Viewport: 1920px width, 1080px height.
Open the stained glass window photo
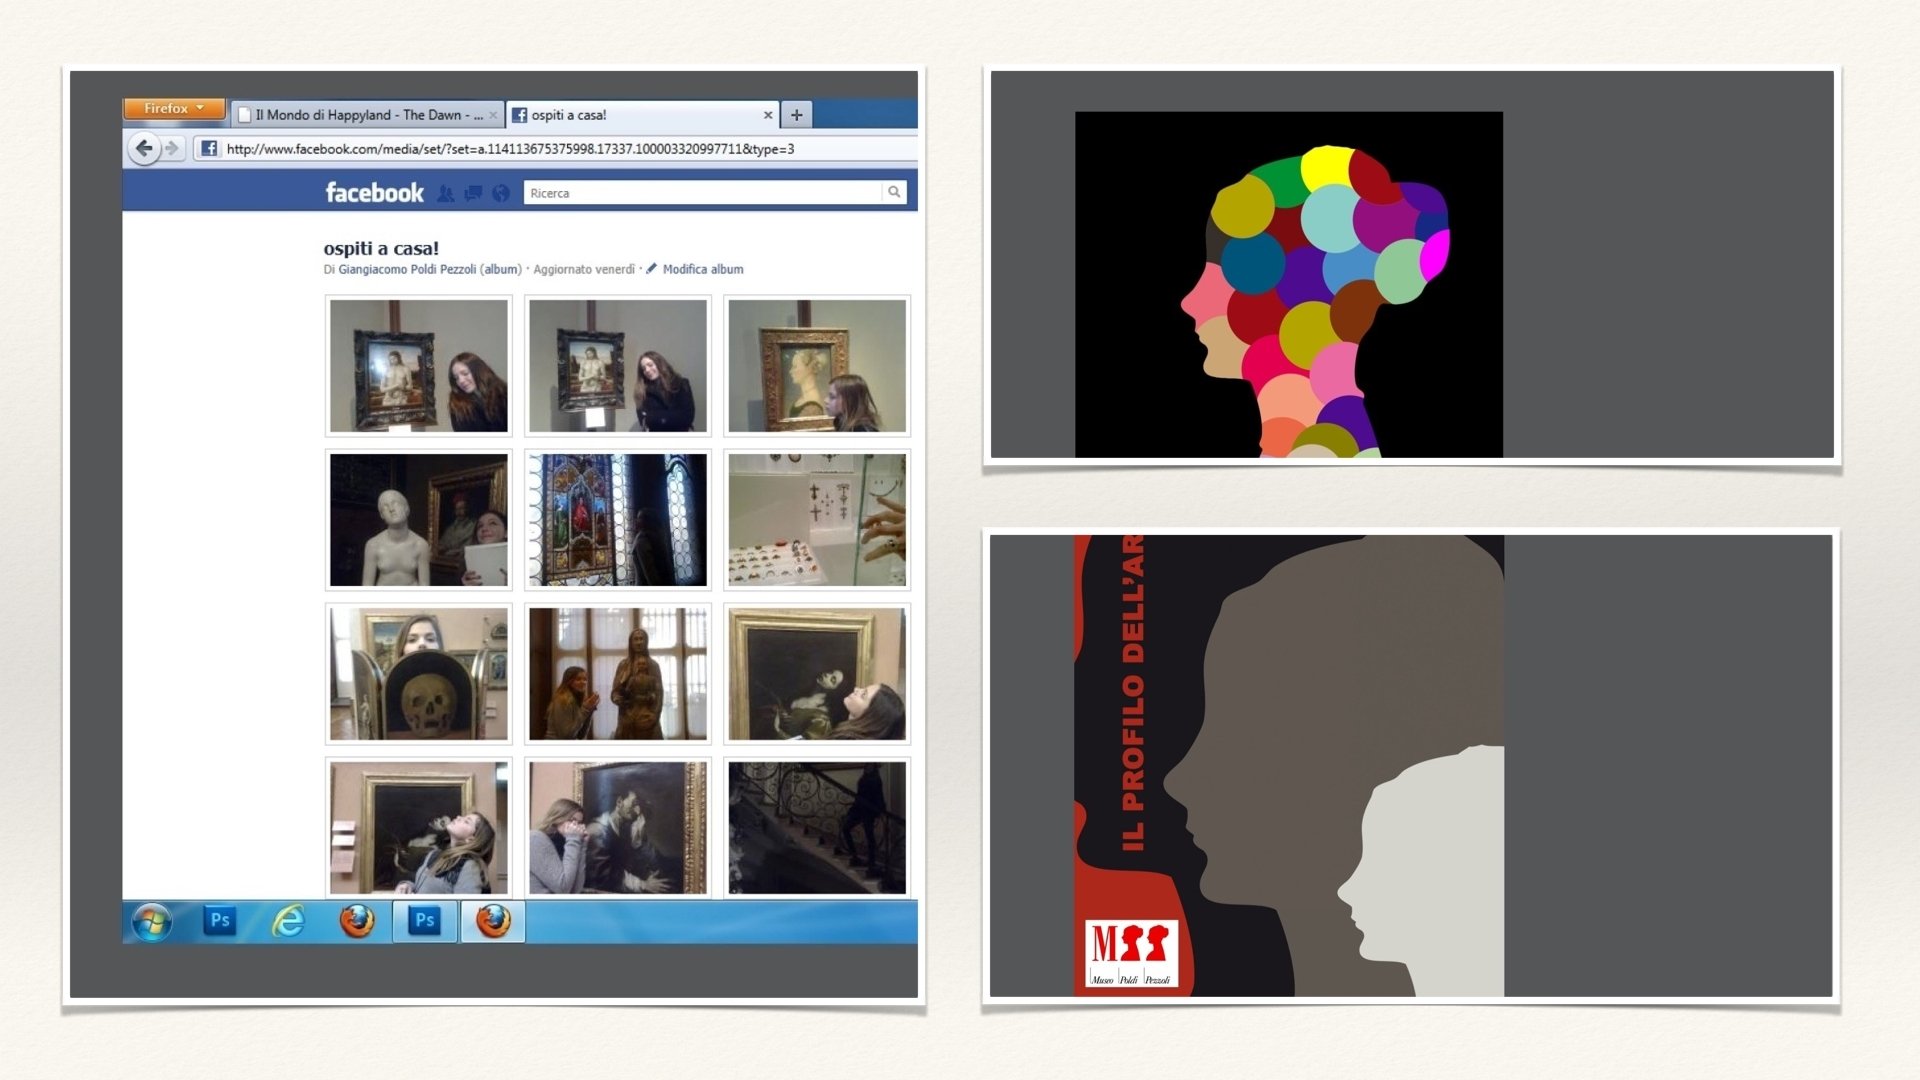coord(618,520)
